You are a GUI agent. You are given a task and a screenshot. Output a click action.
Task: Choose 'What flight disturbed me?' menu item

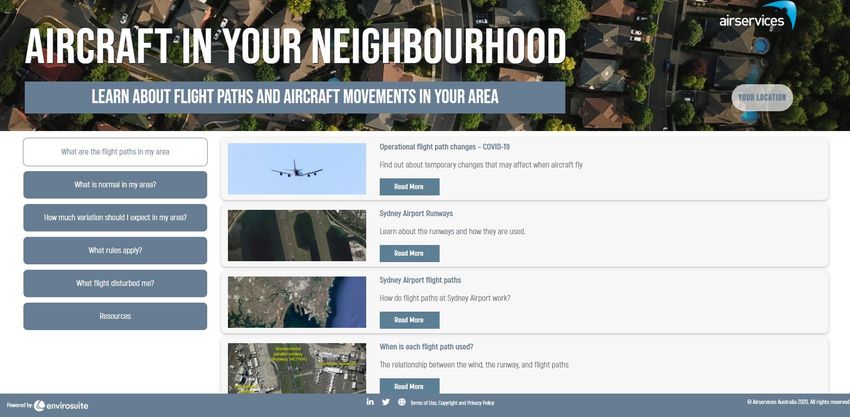click(115, 283)
